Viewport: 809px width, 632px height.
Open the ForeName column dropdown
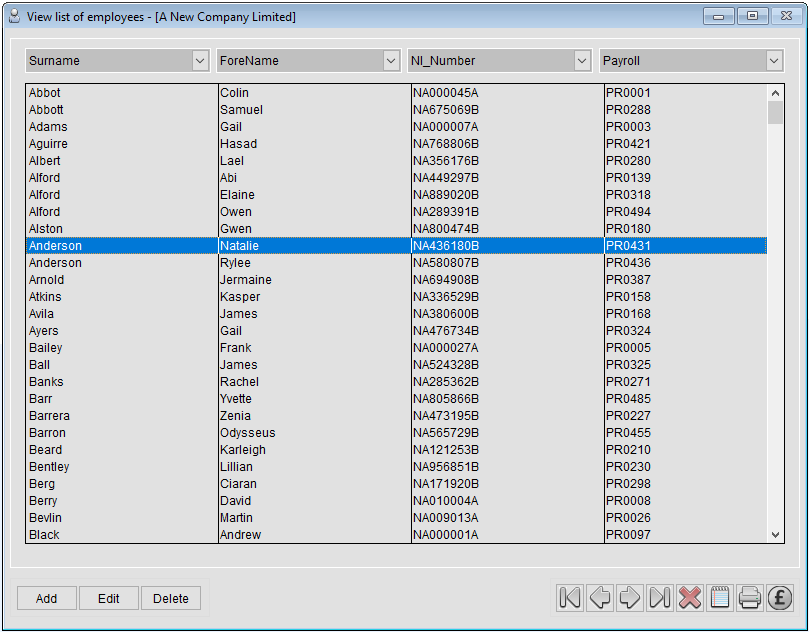pyautogui.click(x=391, y=60)
